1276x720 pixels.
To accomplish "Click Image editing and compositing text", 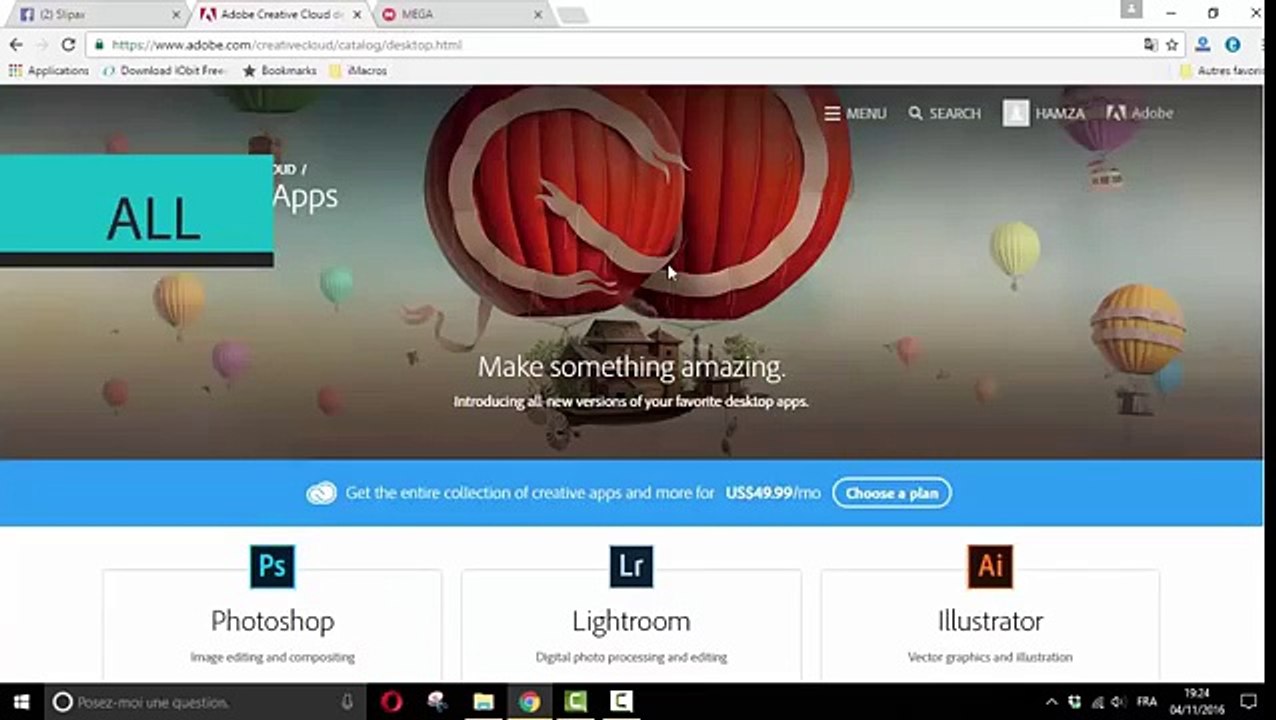I will click(272, 657).
